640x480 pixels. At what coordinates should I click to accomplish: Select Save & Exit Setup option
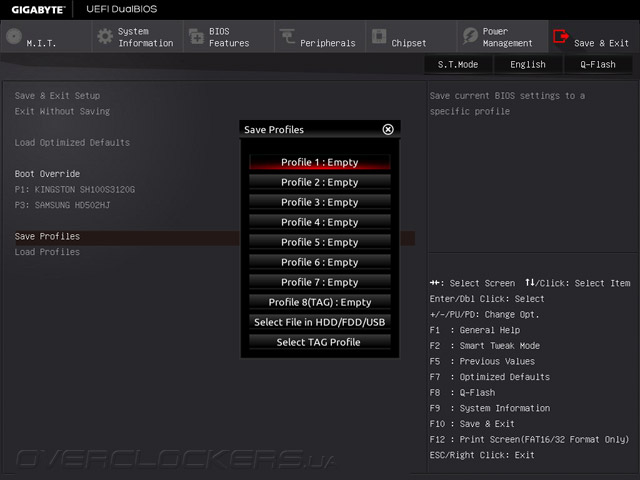point(57,96)
